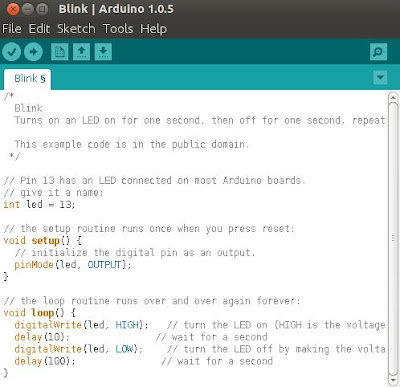Image resolution: width=400 pixels, height=387 pixels.
Task: Click the window title 'Blink | Arduino 1.0.5'
Action: [116, 9]
